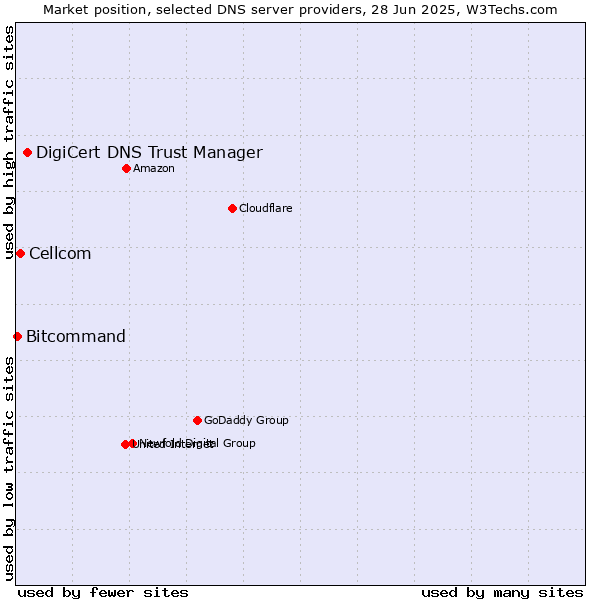This screenshot has width=600, height=600.
Task: Click the Cellcom red data point
Action: pos(21,254)
